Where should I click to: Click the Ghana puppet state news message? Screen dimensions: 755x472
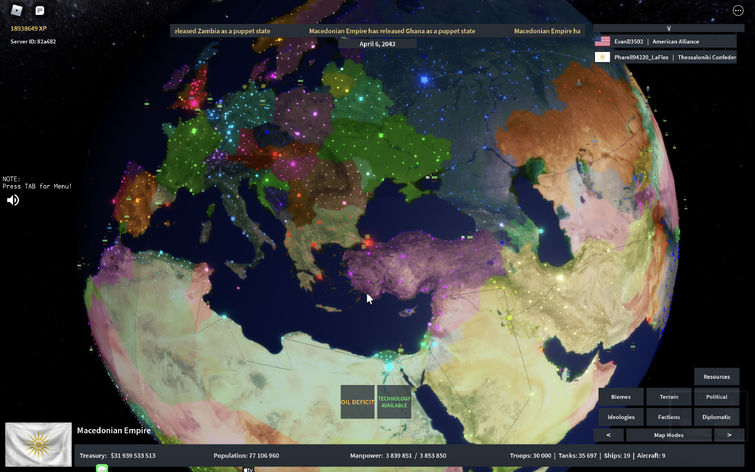pos(392,31)
